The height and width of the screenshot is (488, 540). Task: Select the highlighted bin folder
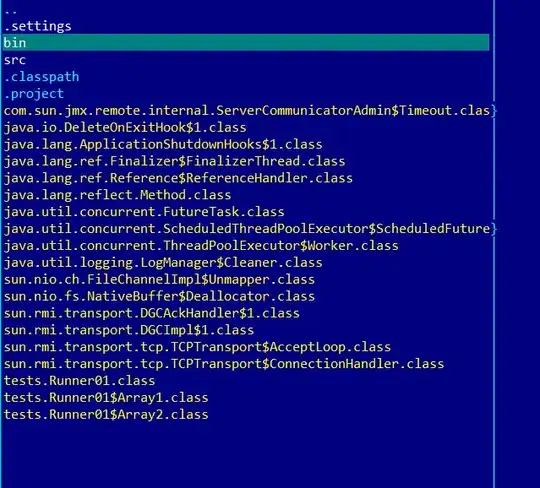pyautogui.click(x=246, y=42)
